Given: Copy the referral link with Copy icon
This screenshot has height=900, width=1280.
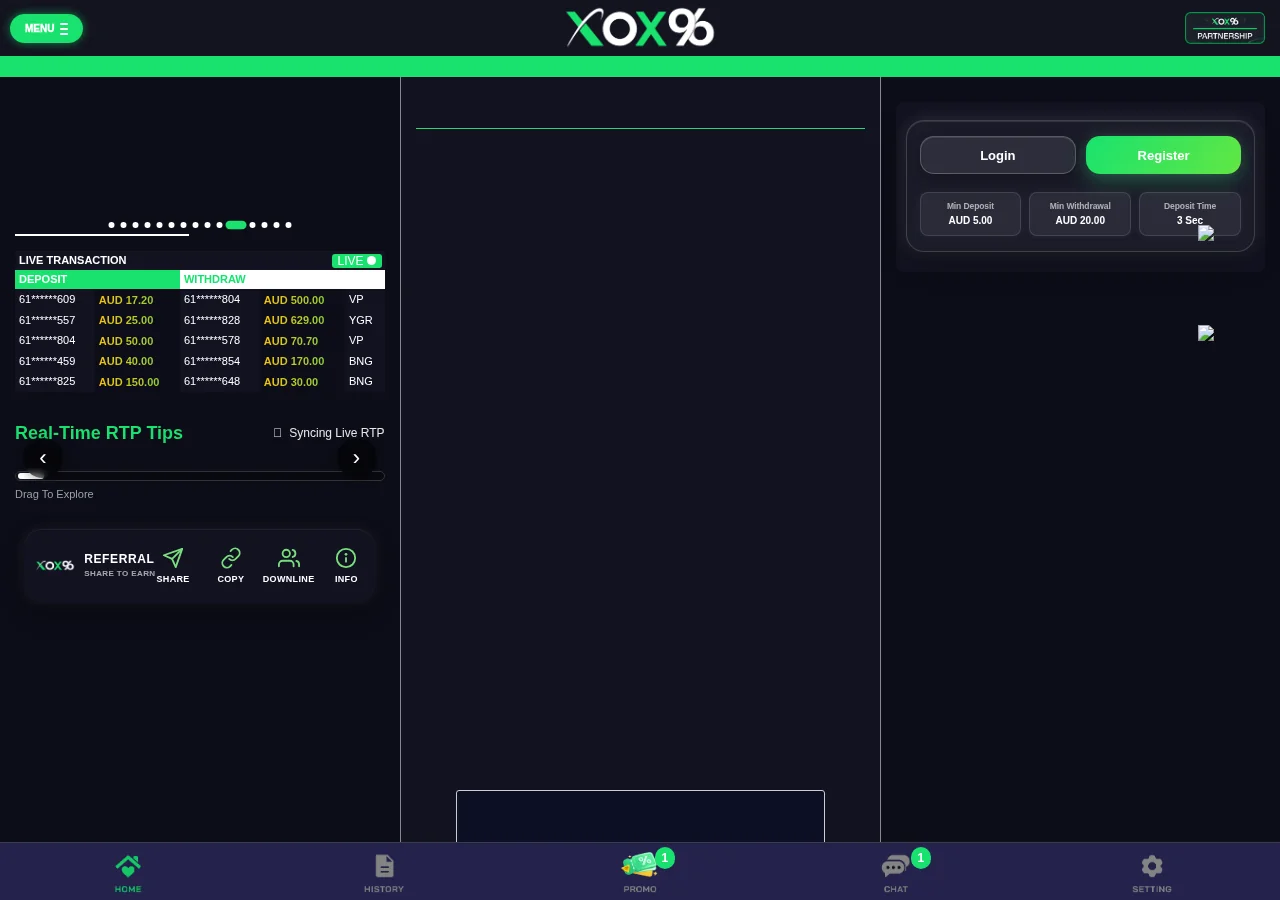Looking at the screenshot, I should [x=231, y=565].
